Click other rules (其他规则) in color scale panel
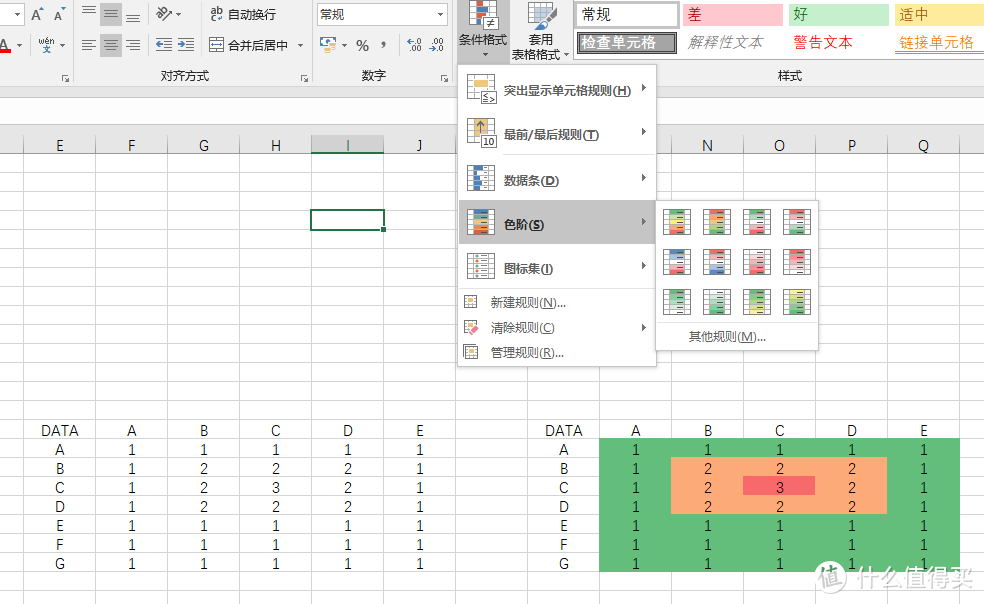 (726, 336)
